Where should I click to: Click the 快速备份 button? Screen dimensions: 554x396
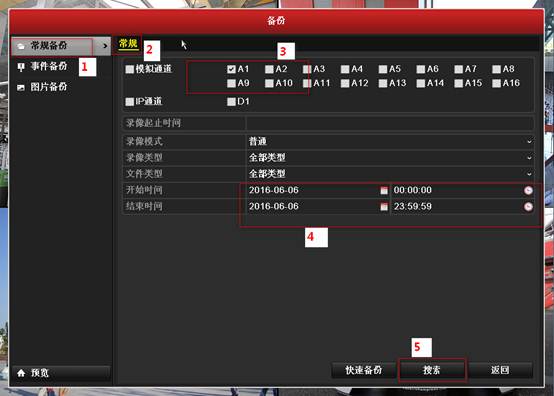coord(364,370)
